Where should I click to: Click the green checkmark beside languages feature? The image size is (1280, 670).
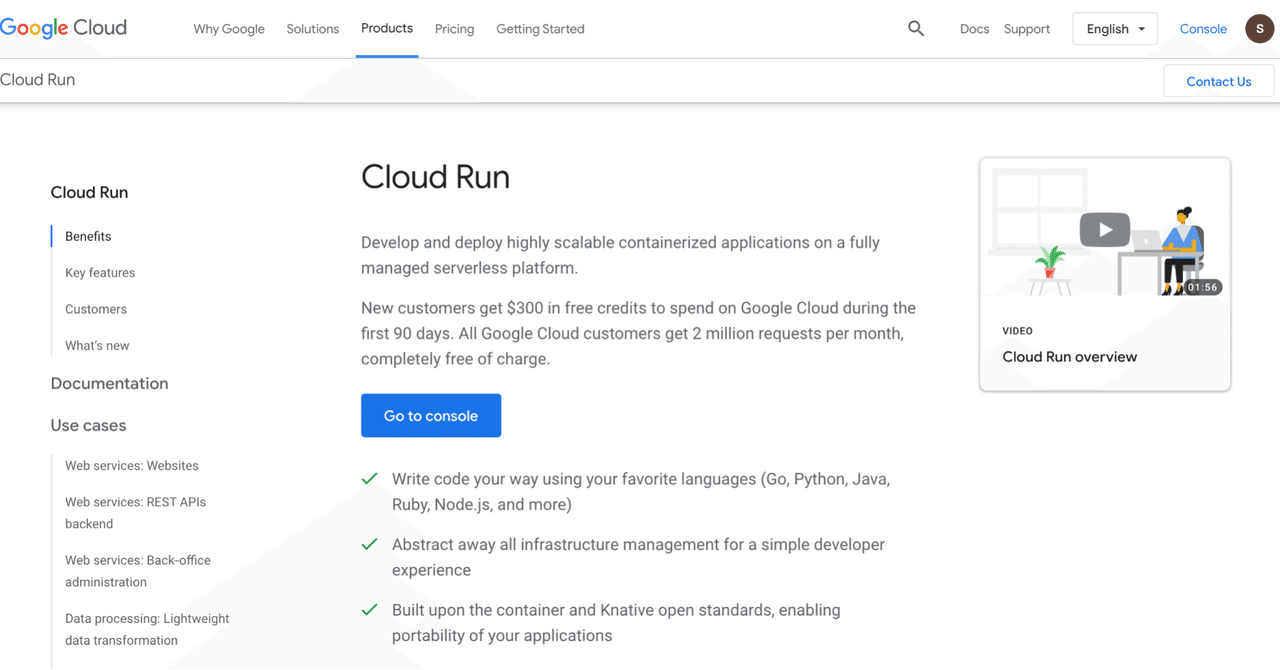[369, 478]
